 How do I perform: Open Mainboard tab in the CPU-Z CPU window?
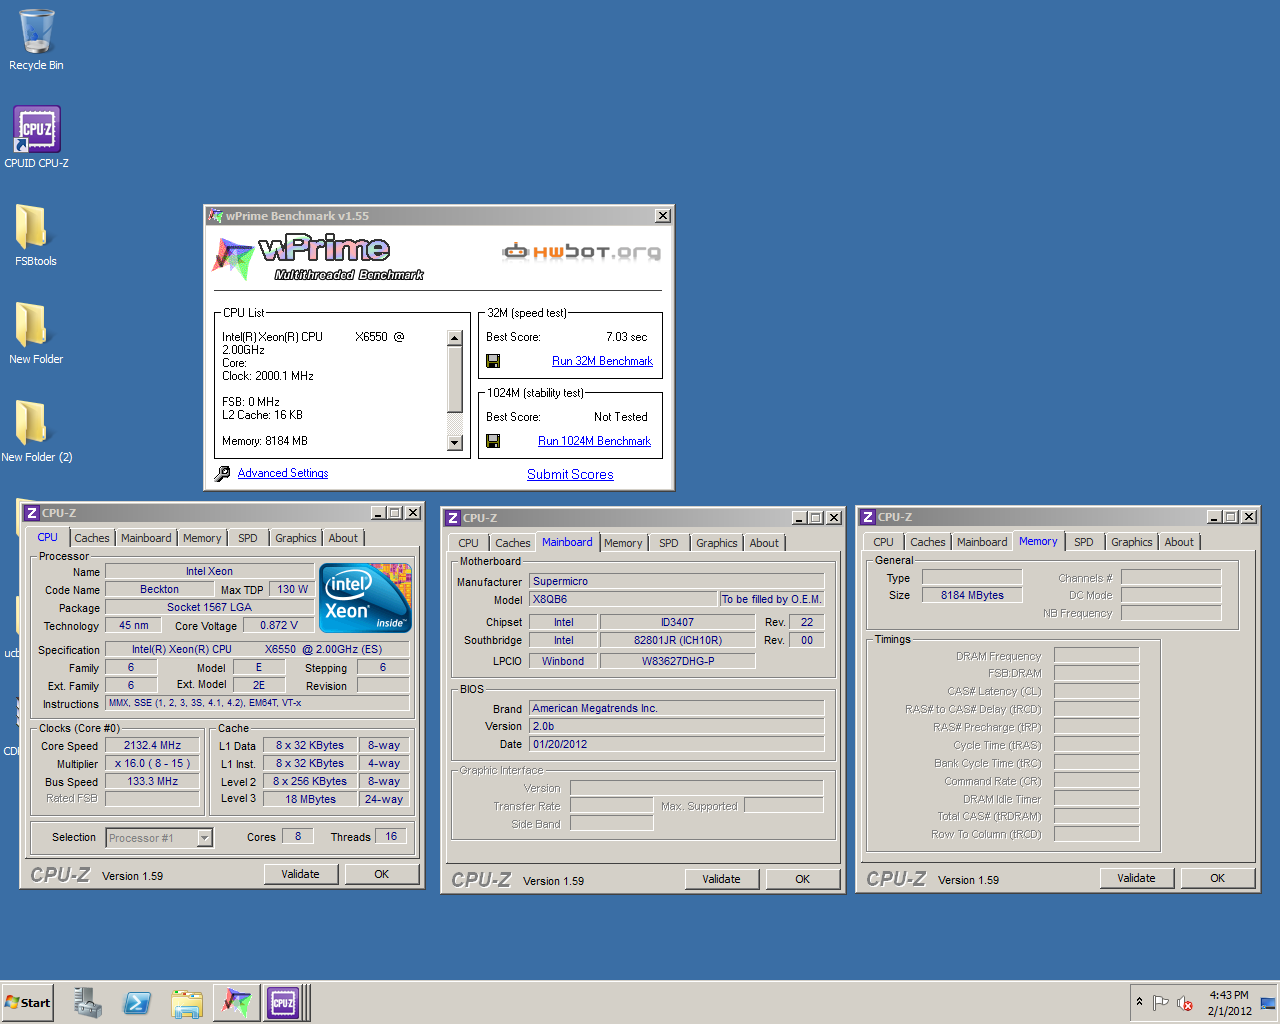[146, 538]
